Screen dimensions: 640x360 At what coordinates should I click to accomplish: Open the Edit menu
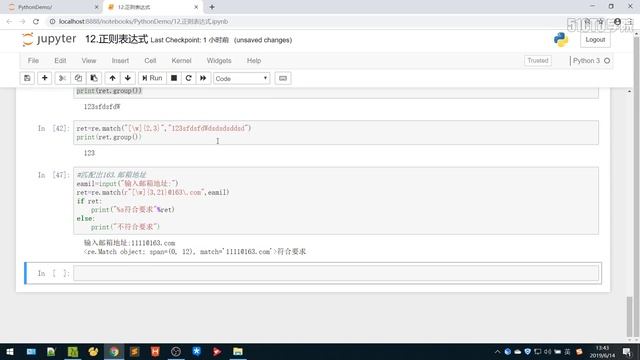click(60, 60)
